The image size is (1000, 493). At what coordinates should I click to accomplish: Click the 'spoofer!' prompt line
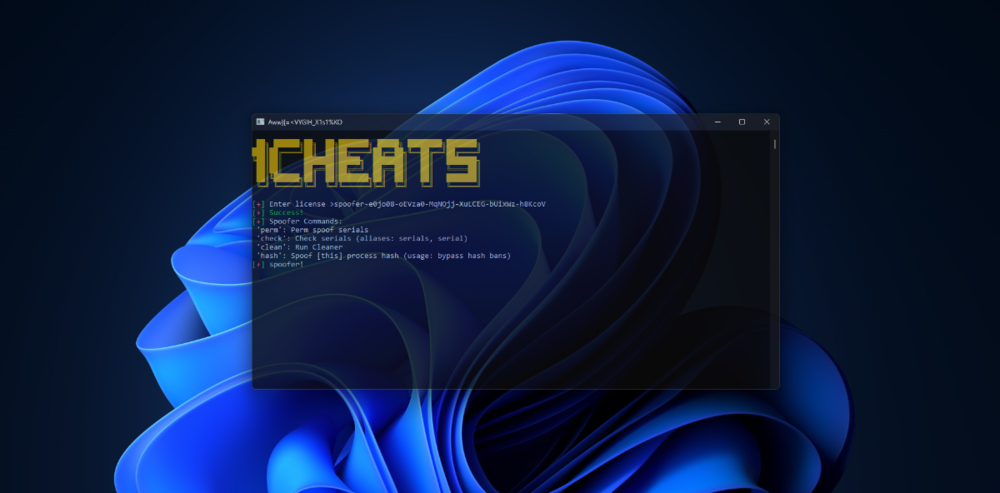[x=286, y=264]
